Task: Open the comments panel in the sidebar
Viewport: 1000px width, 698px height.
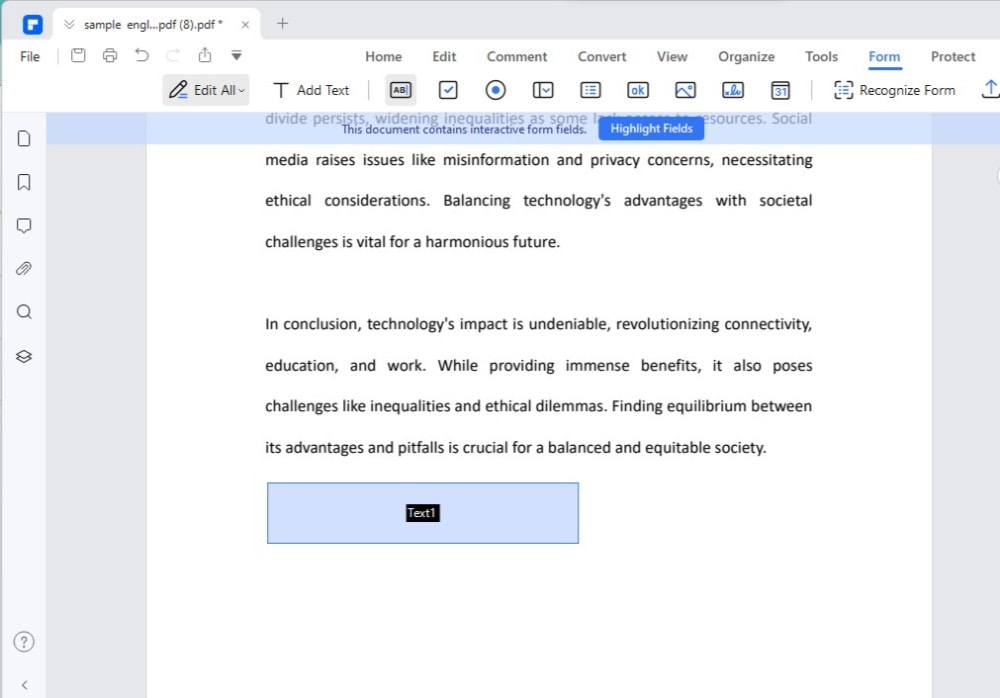Action: pos(24,225)
